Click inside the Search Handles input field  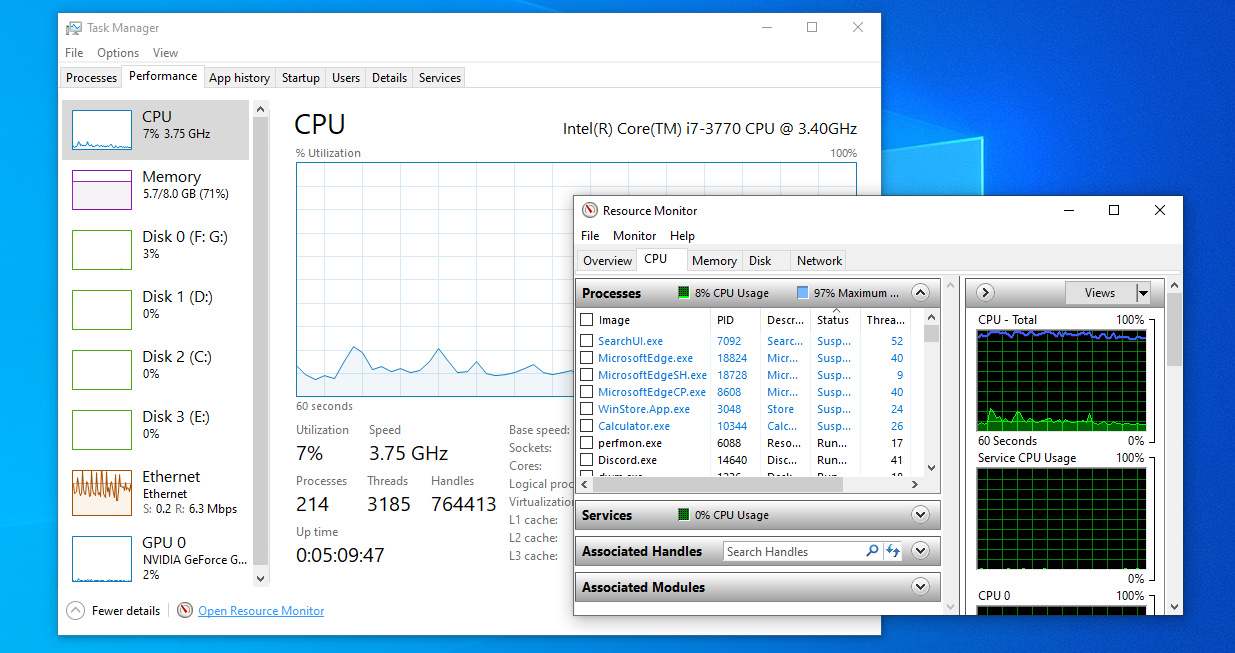[793, 551]
